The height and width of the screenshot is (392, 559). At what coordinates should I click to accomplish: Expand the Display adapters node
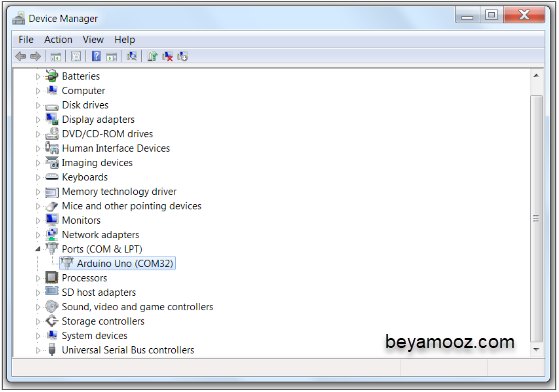[x=38, y=120]
